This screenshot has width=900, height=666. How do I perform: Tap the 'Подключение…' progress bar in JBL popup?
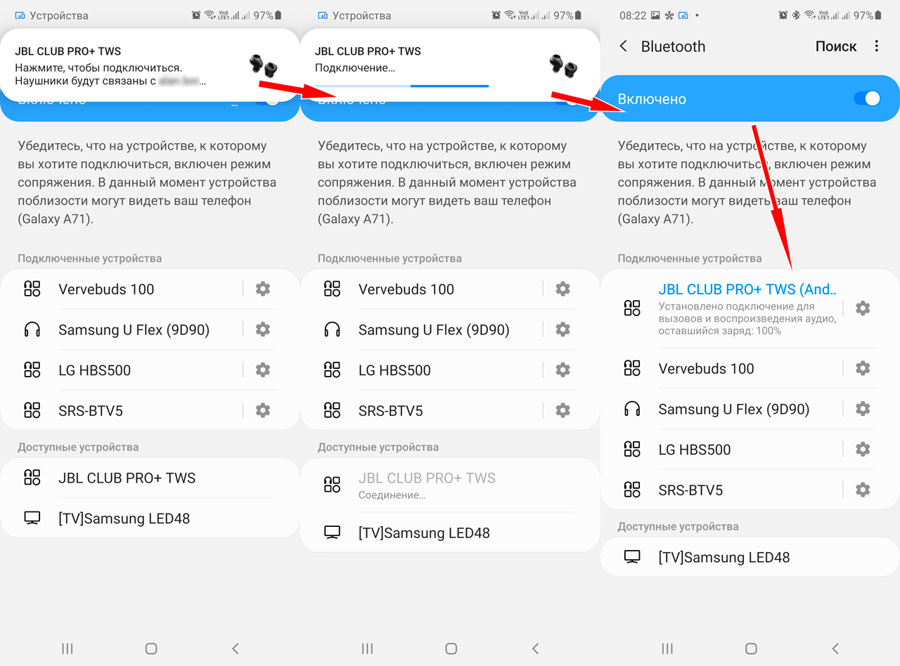[x=402, y=86]
